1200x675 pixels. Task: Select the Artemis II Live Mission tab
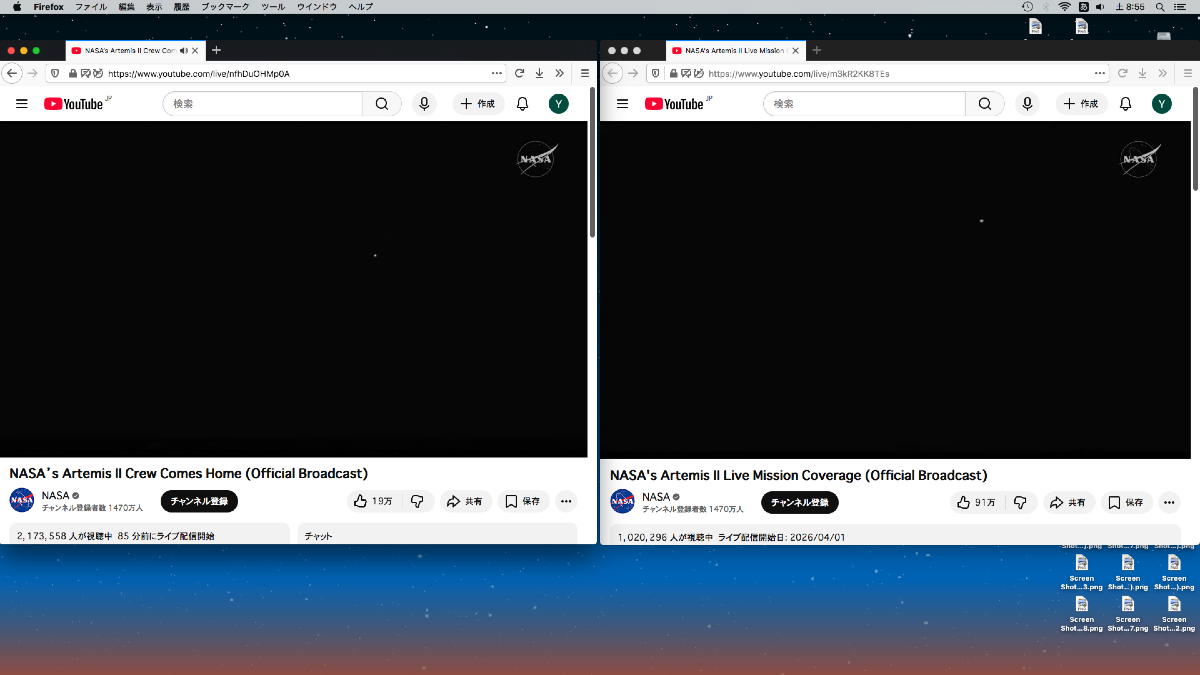pos(735,50)
